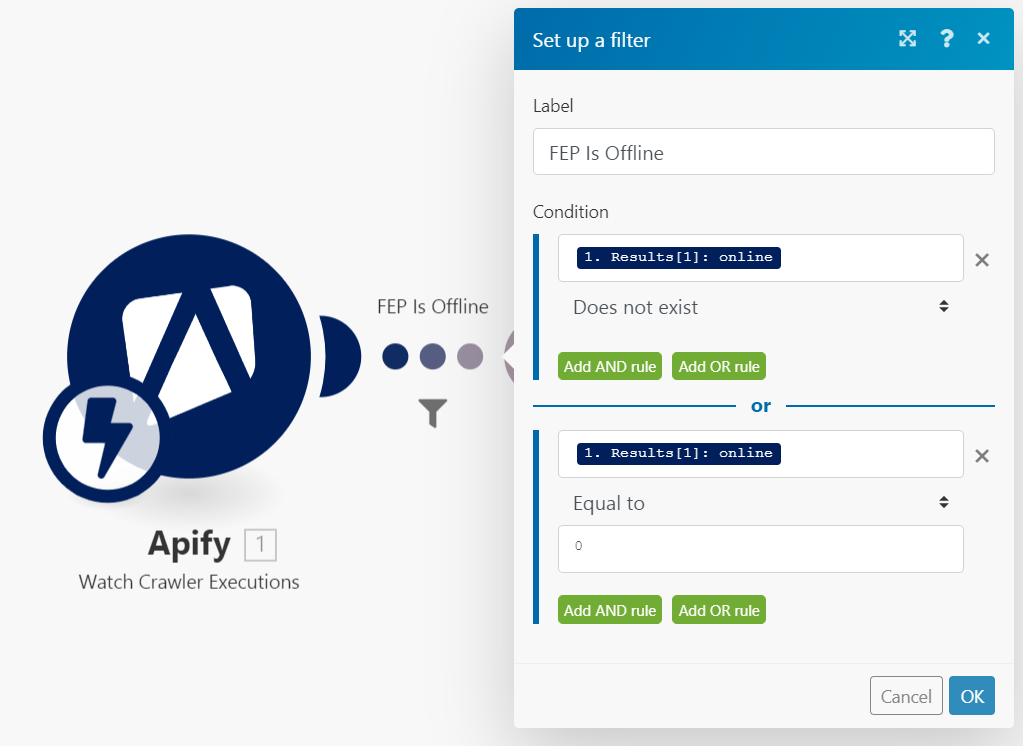Expand the filter dialog to fullscreen
Screen dimensions: 1023x746
[x=907, y=39]
